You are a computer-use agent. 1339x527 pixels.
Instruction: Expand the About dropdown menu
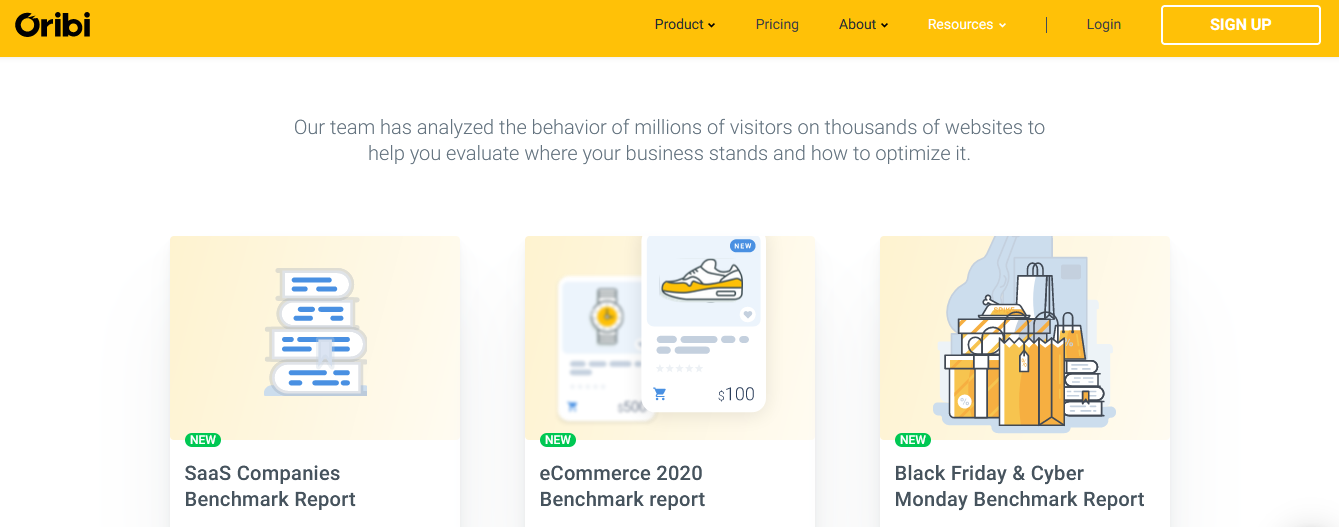tap(863, 24)
